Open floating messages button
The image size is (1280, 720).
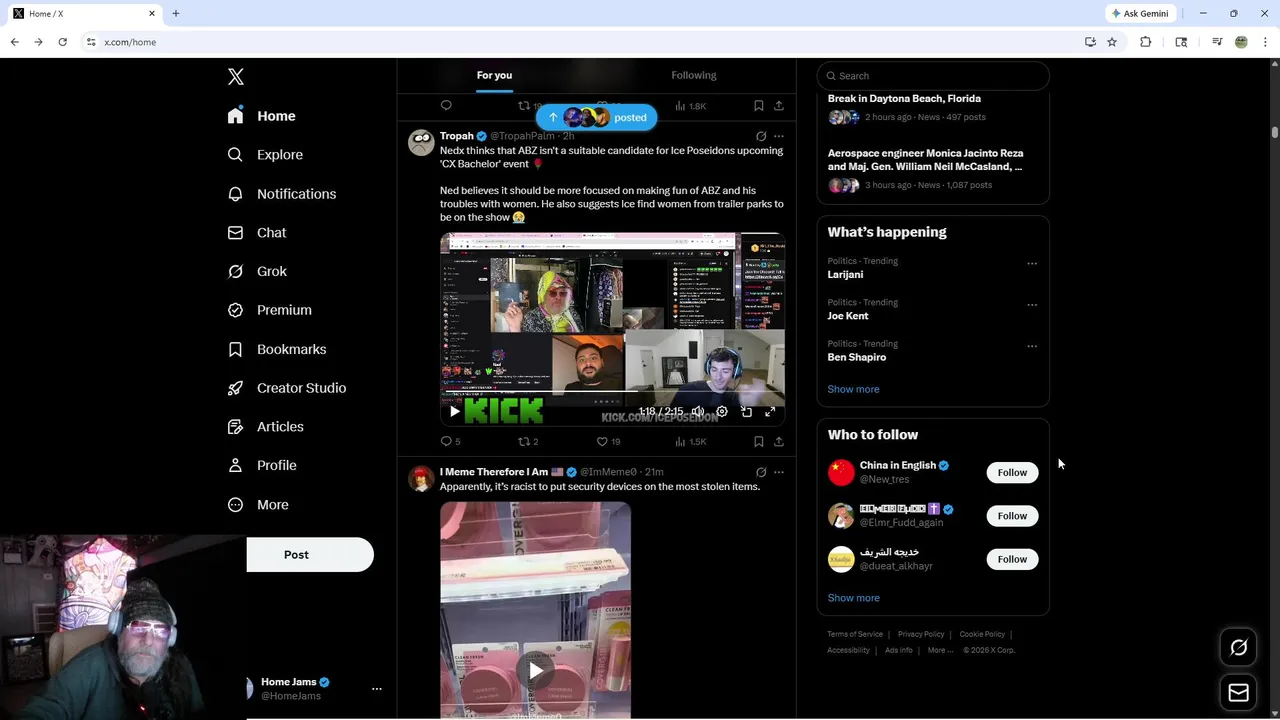click(1239, 693)
